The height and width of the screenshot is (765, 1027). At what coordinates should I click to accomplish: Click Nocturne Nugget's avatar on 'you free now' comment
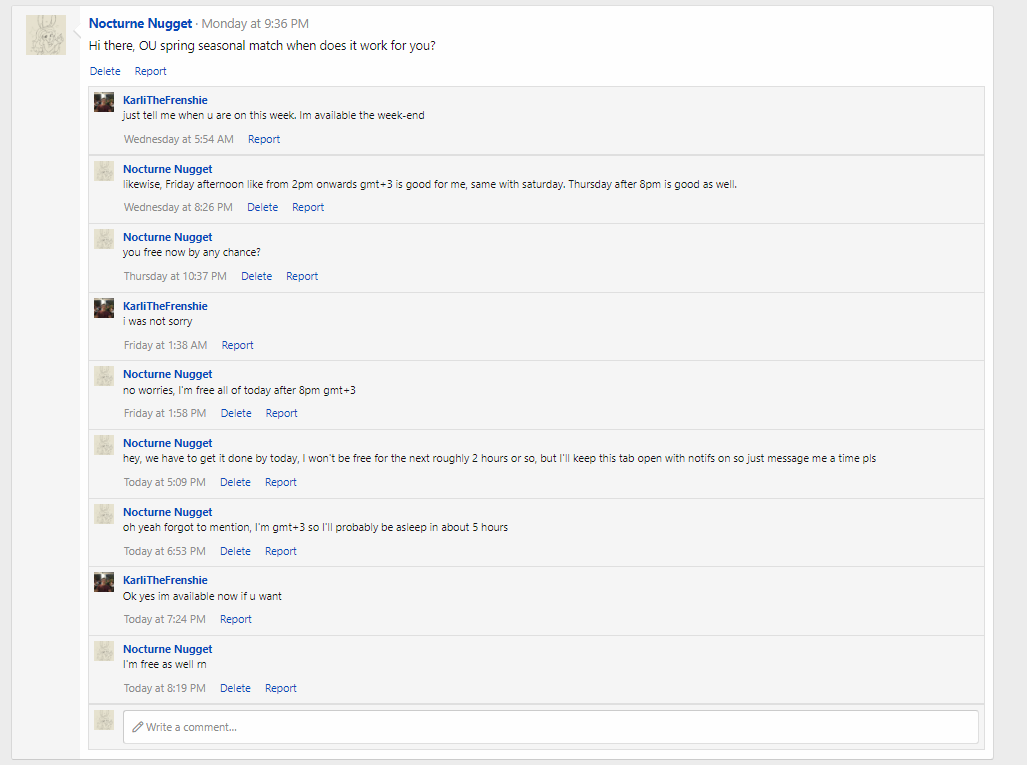pos(104,239)
